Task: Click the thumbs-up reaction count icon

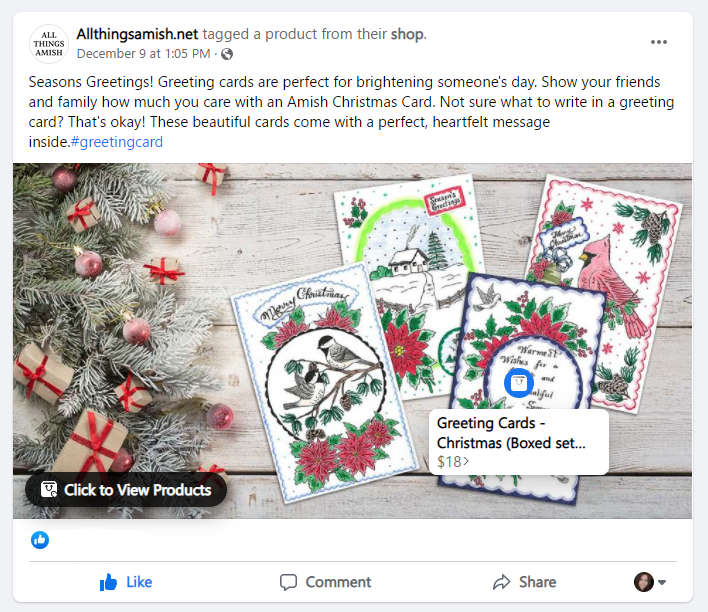Action: point(40,540)
